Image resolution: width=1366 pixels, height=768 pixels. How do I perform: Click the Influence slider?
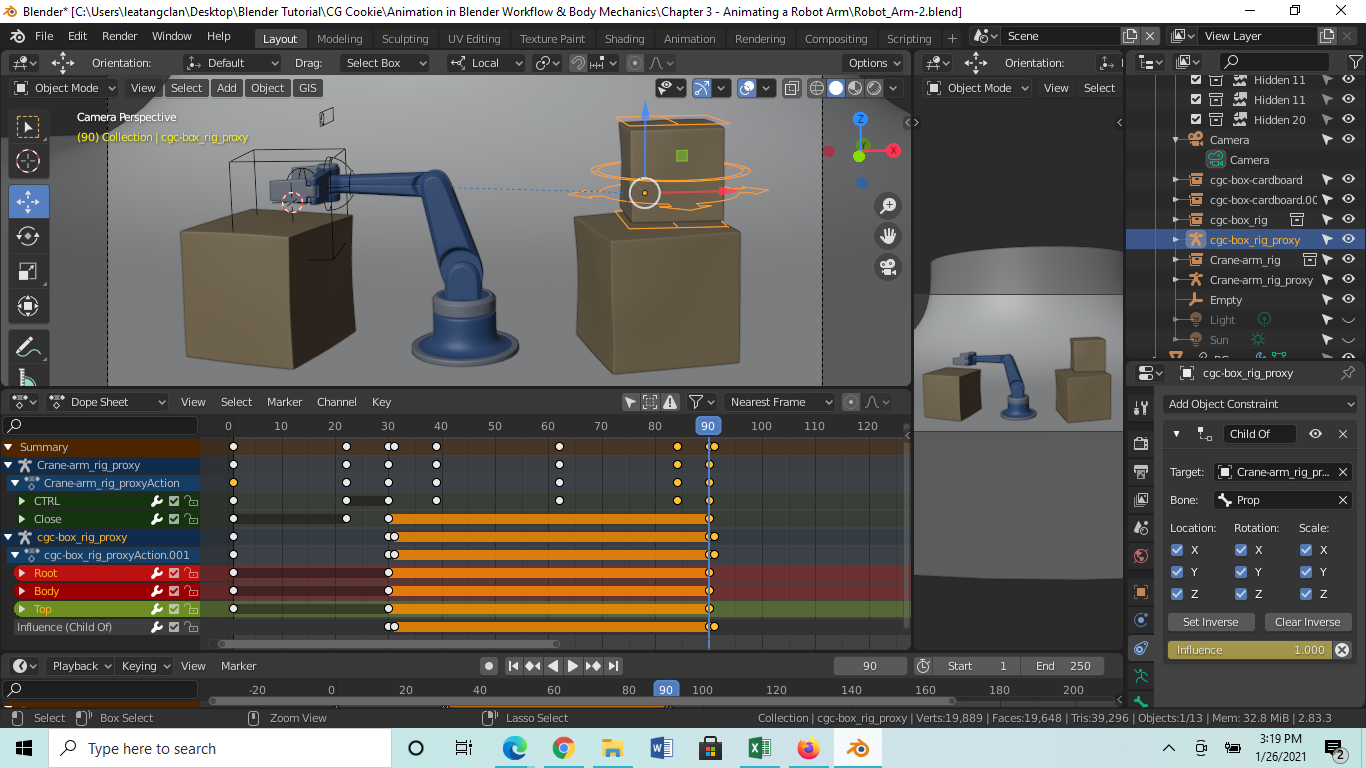[1250, 650]
